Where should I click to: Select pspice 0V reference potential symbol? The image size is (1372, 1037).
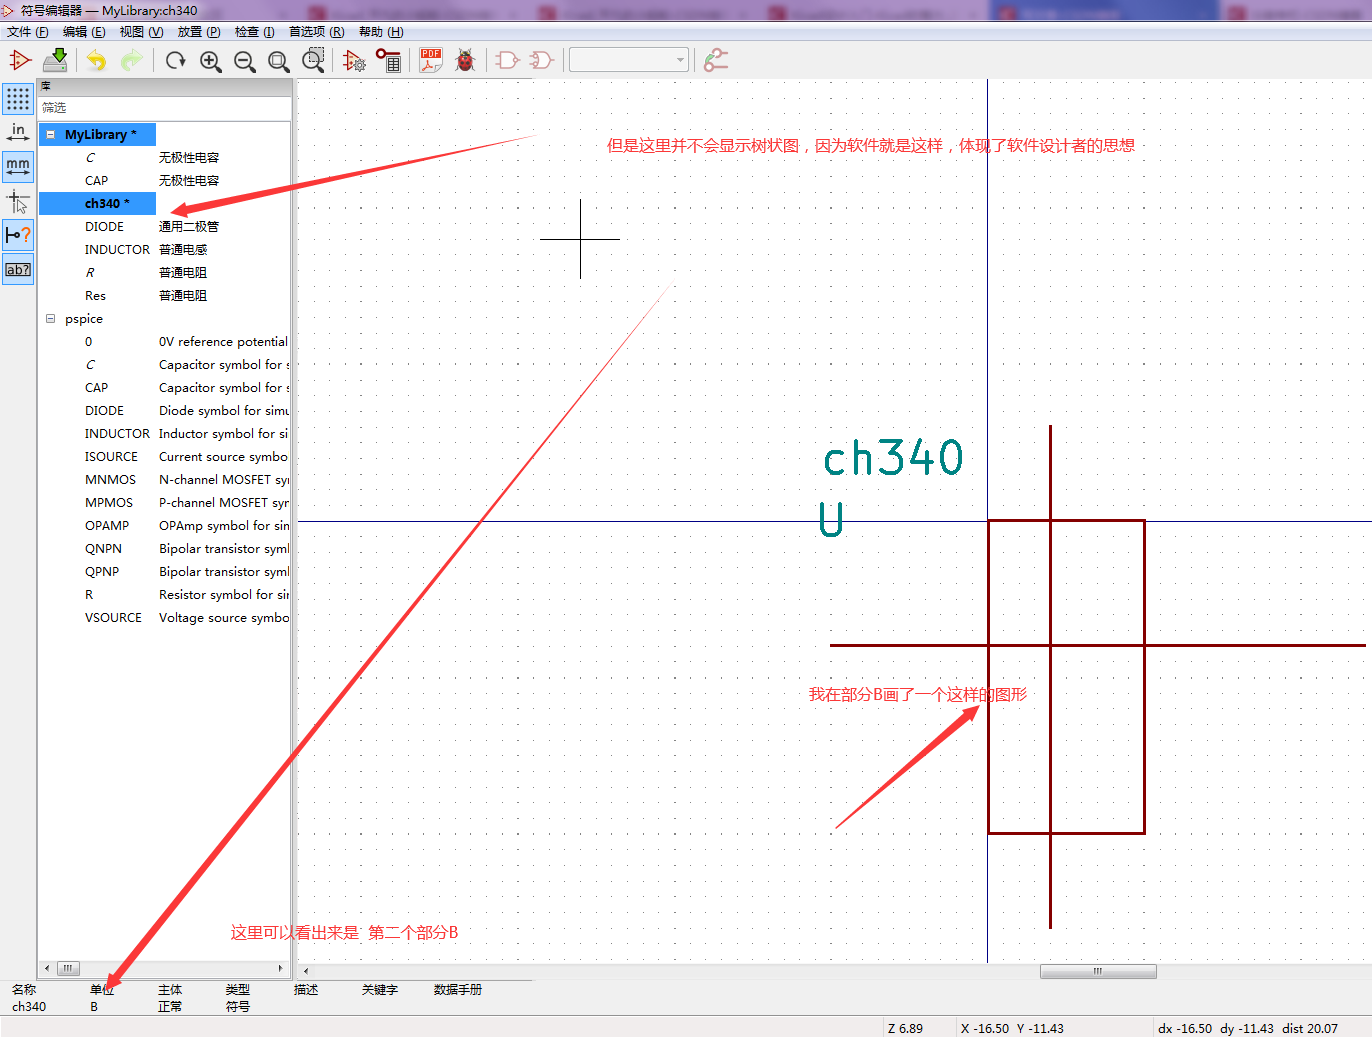point(165,341)
